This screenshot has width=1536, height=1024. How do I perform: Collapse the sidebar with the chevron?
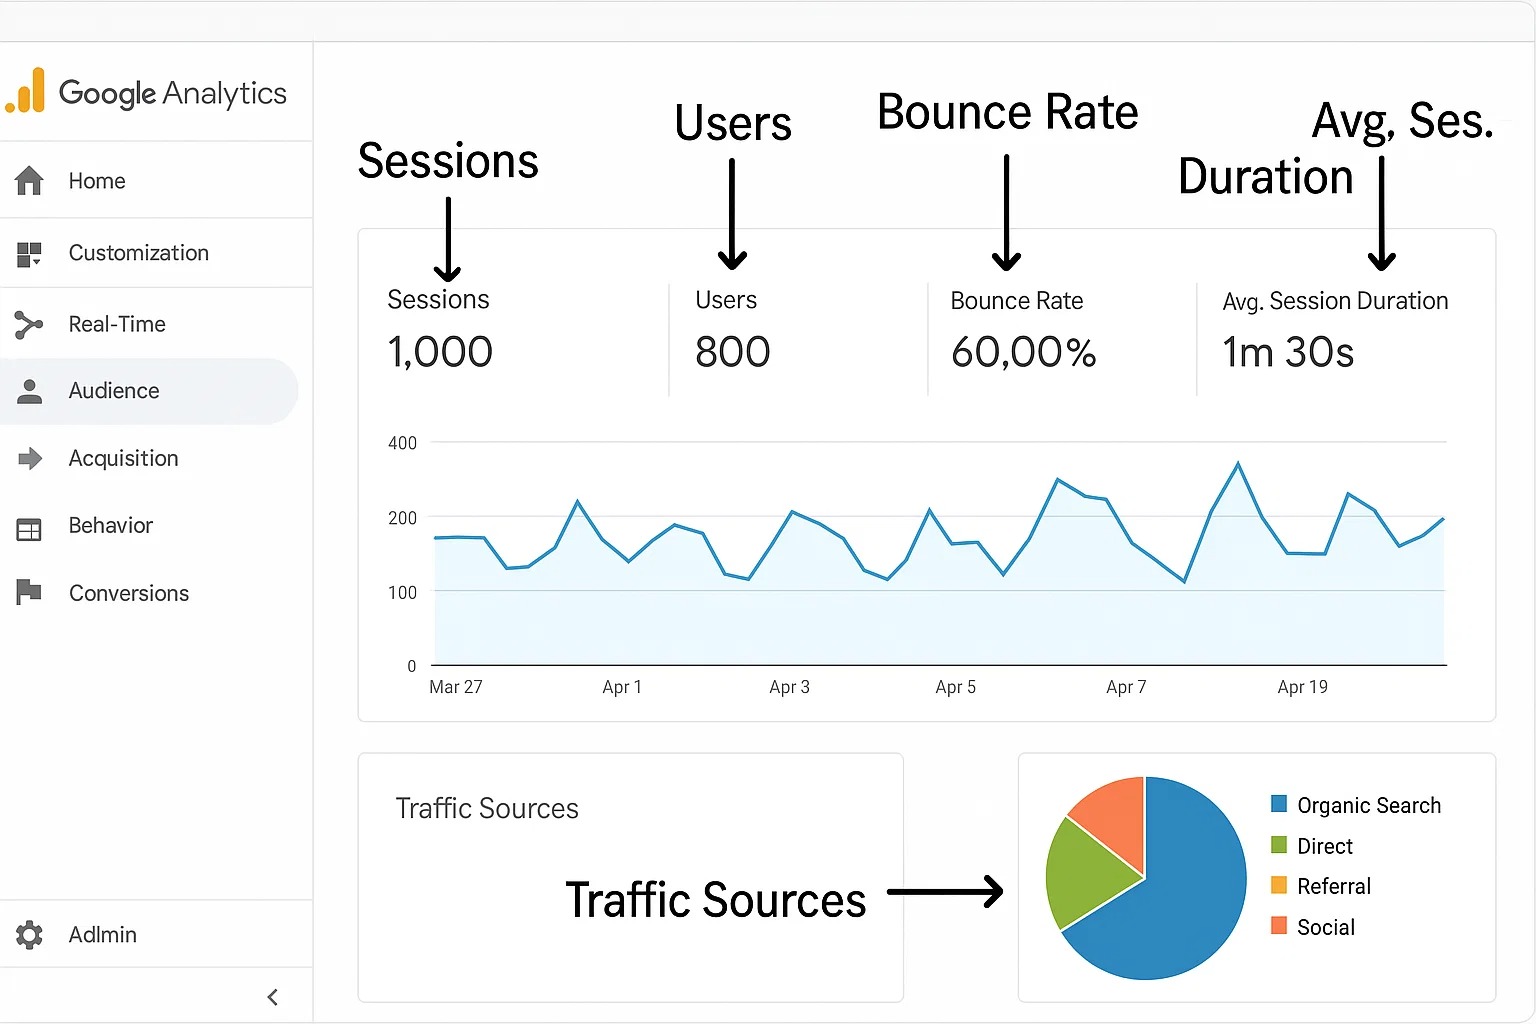pos(273,997)
